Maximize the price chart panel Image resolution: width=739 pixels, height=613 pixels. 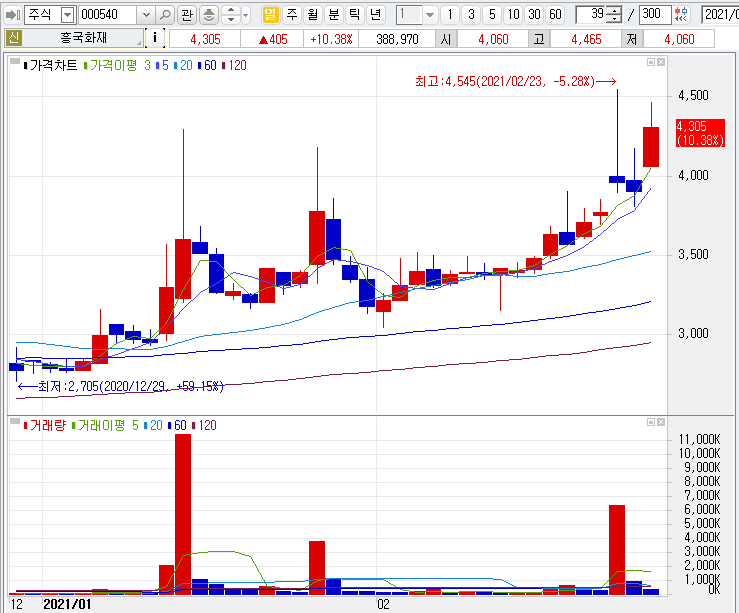pyautogui.click(x=651, y=62)
